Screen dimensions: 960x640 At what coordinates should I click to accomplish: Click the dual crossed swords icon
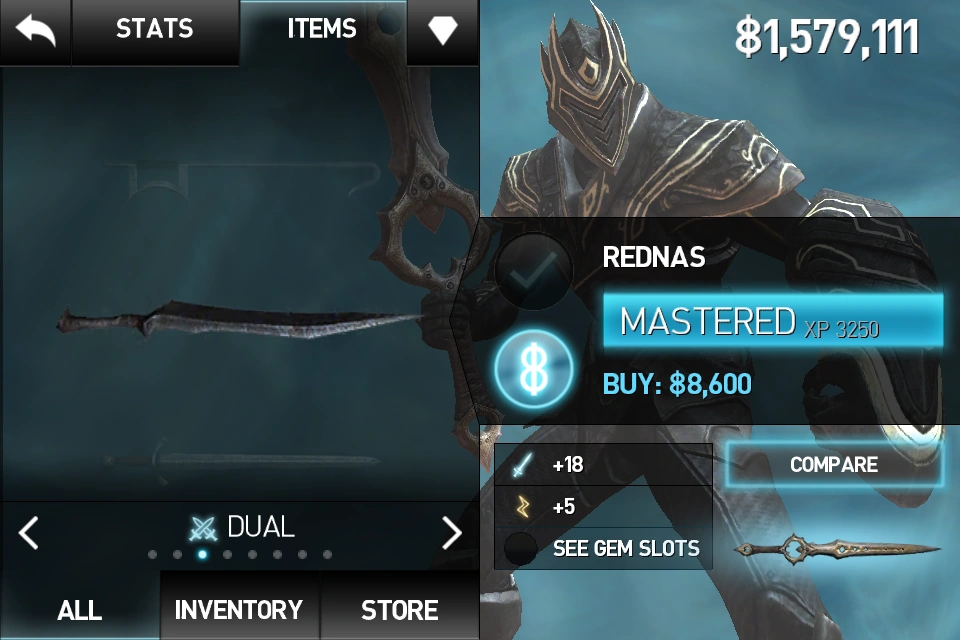tap(203, 528)
